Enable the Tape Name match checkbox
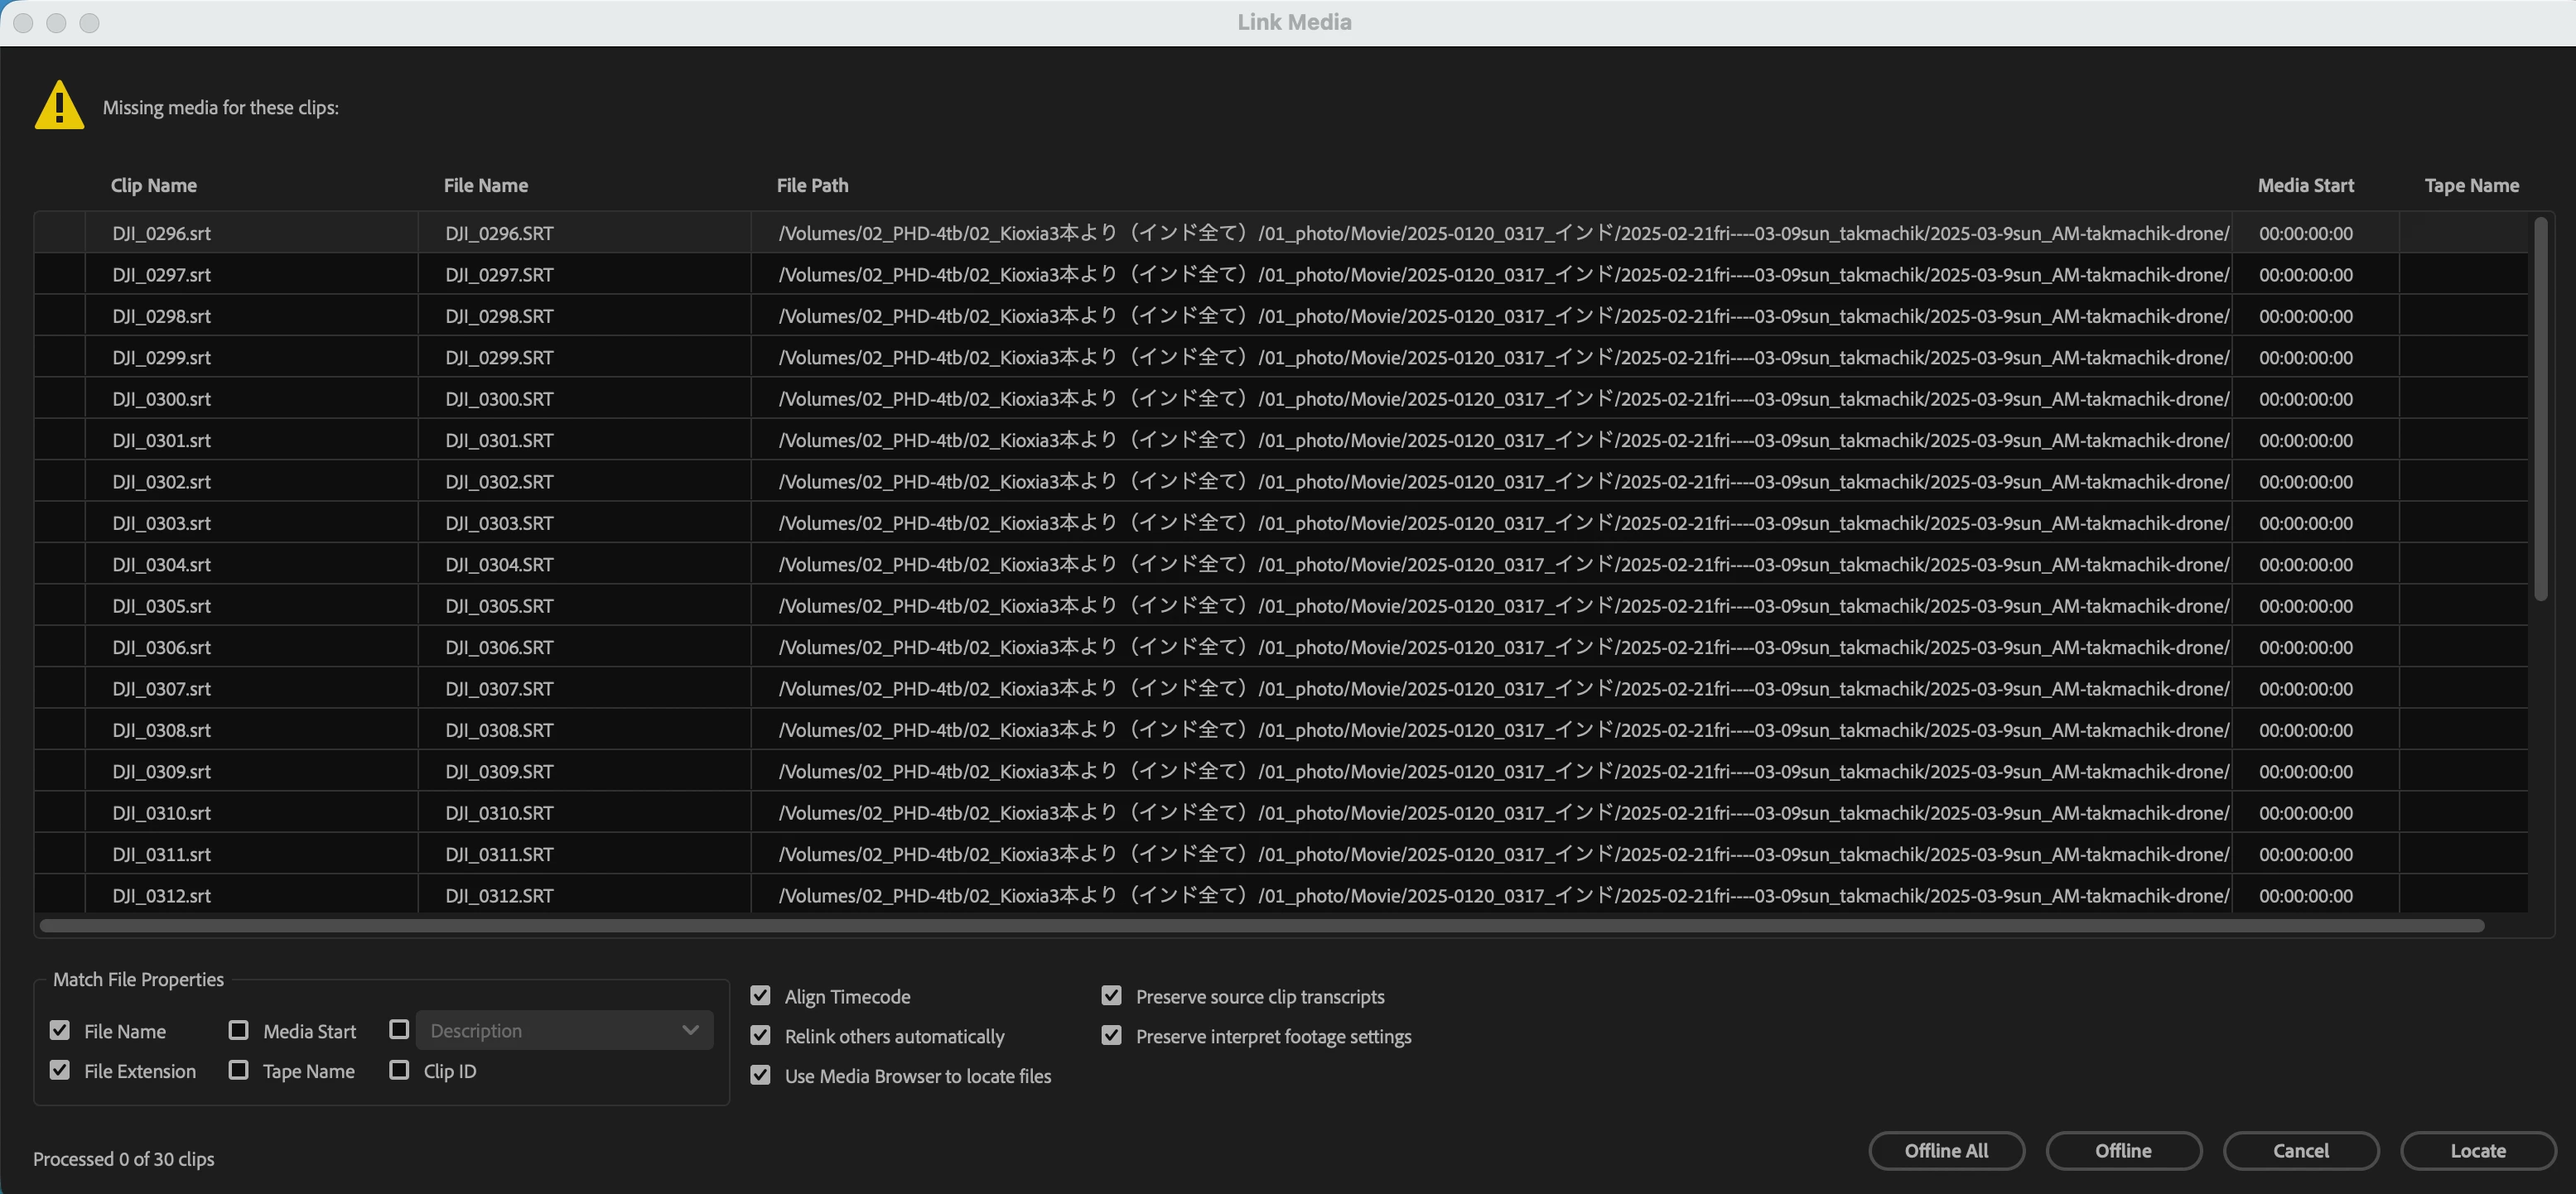 click(x=238, y=1070)
